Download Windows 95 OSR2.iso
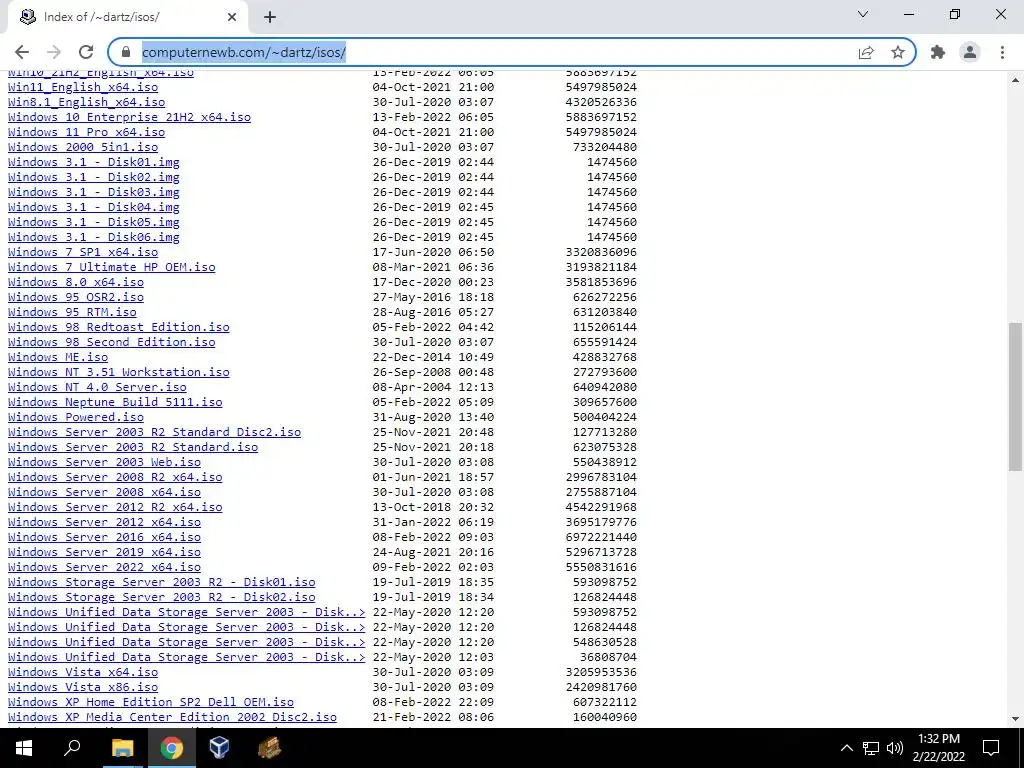 point(76,297)
